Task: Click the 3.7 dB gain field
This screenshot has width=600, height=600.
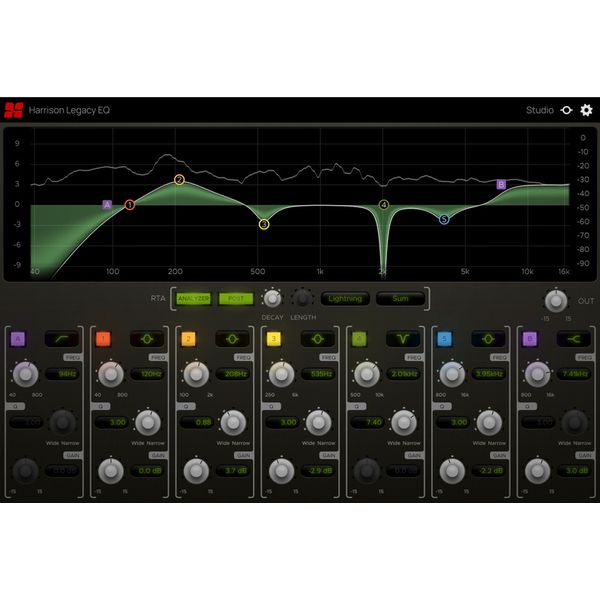Action: coord(233,471)
